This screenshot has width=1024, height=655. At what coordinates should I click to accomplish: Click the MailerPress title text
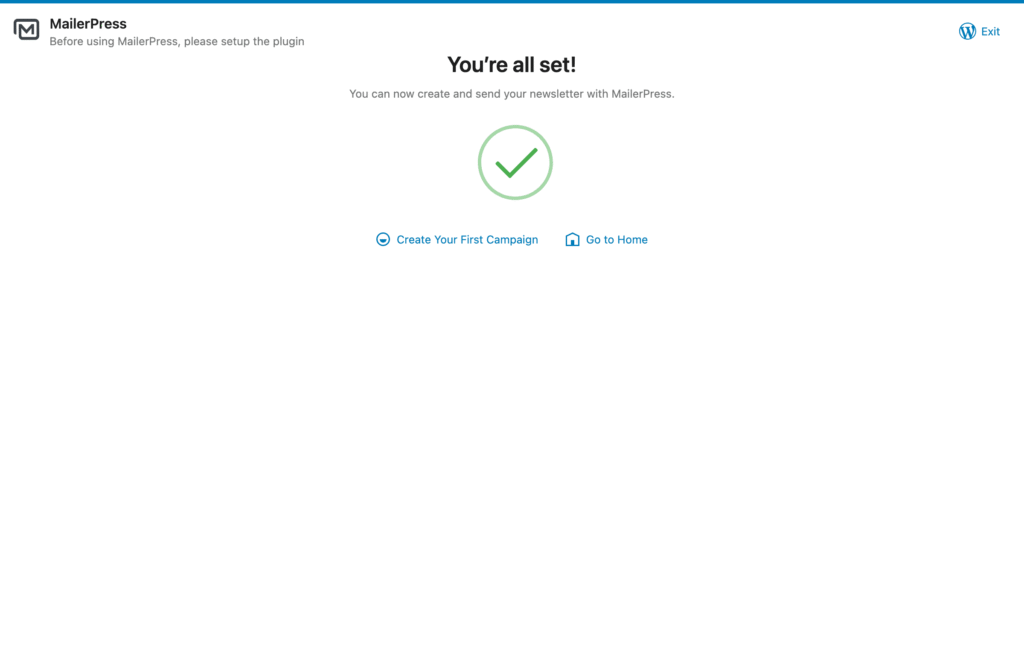pyautogui.click(x=86, y=23)
